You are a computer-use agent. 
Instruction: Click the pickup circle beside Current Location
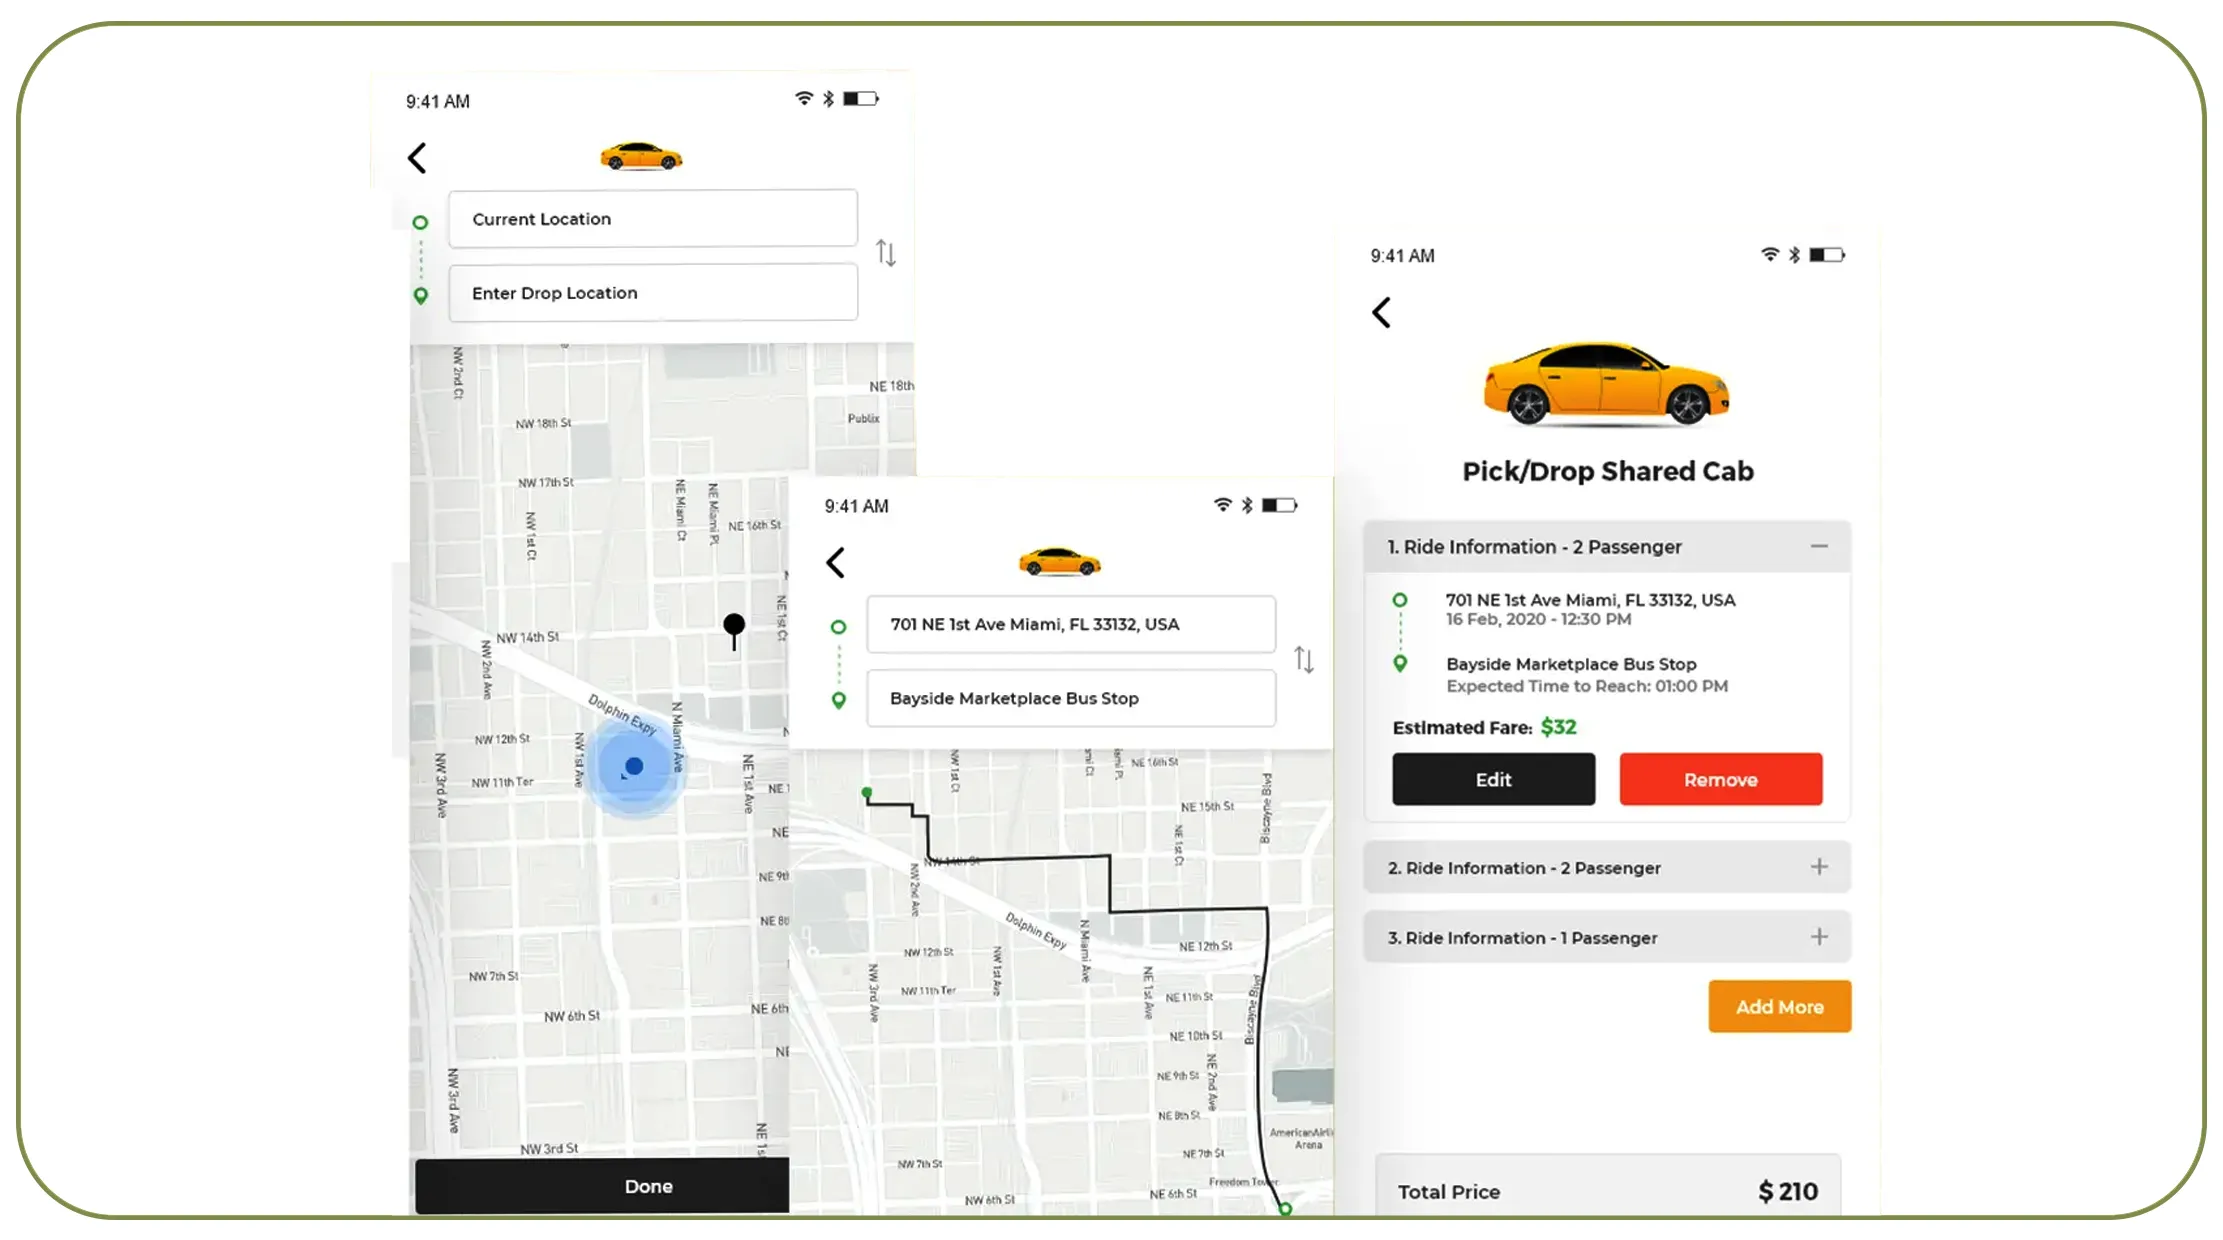click(420, 222)
